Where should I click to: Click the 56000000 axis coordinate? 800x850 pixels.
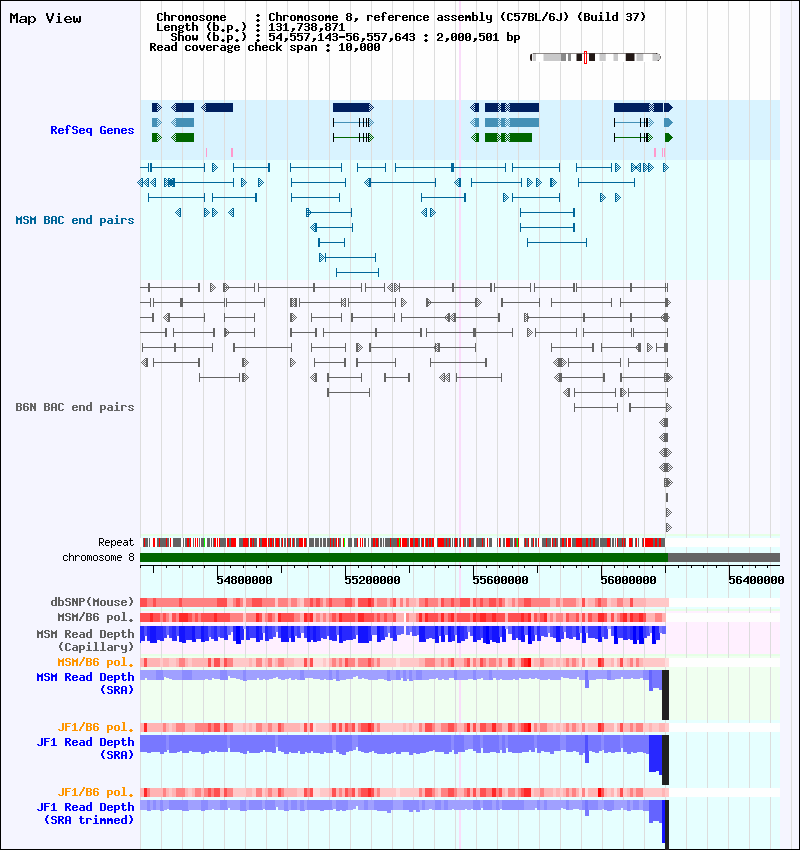coord(628,580)
